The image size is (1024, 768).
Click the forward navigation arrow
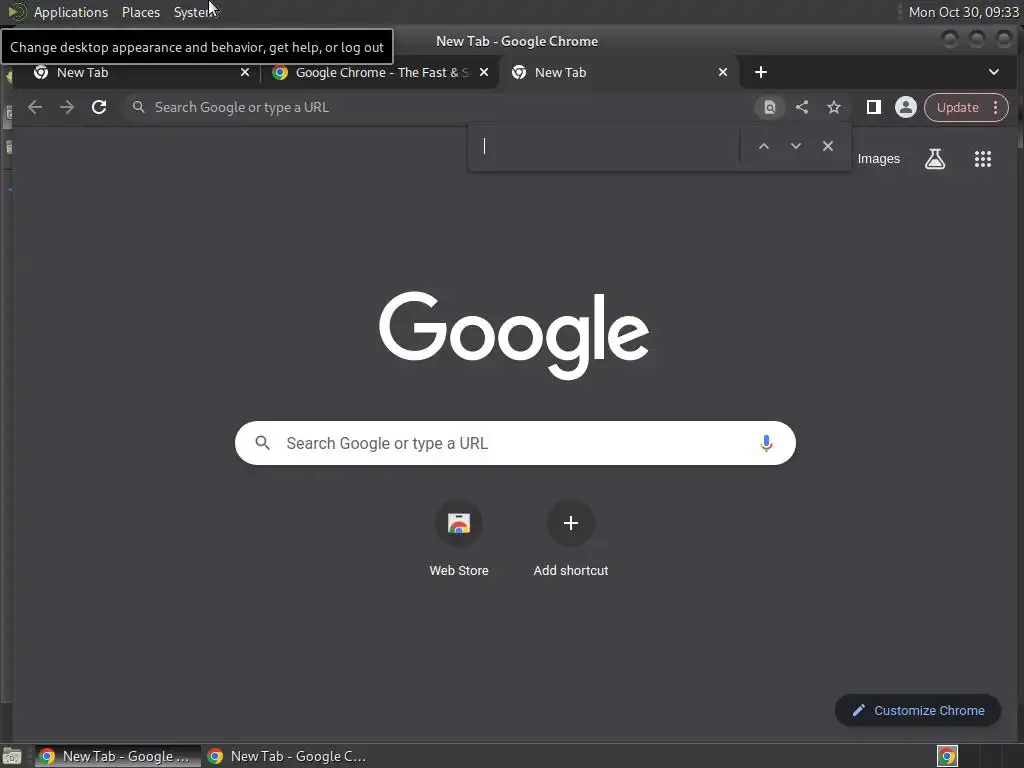[67, 107]
